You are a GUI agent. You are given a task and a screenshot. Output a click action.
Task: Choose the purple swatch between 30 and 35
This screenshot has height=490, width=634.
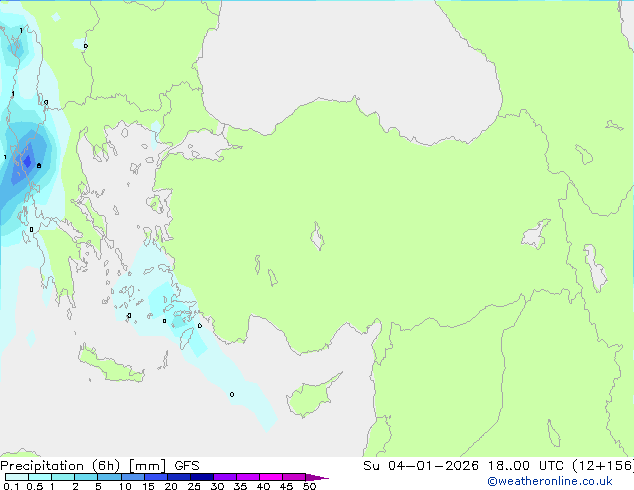click(225, 477)
